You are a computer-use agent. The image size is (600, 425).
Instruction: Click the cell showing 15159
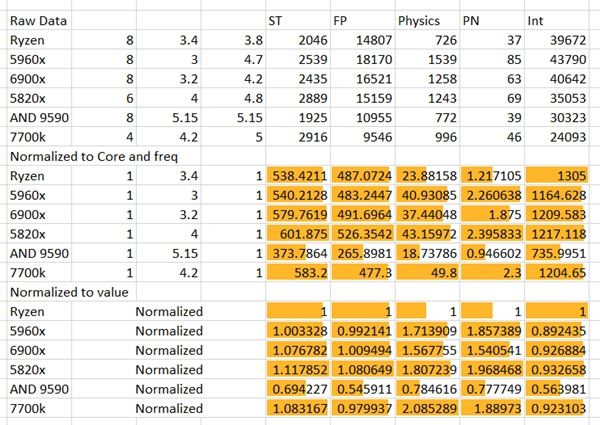pos(362,98)
